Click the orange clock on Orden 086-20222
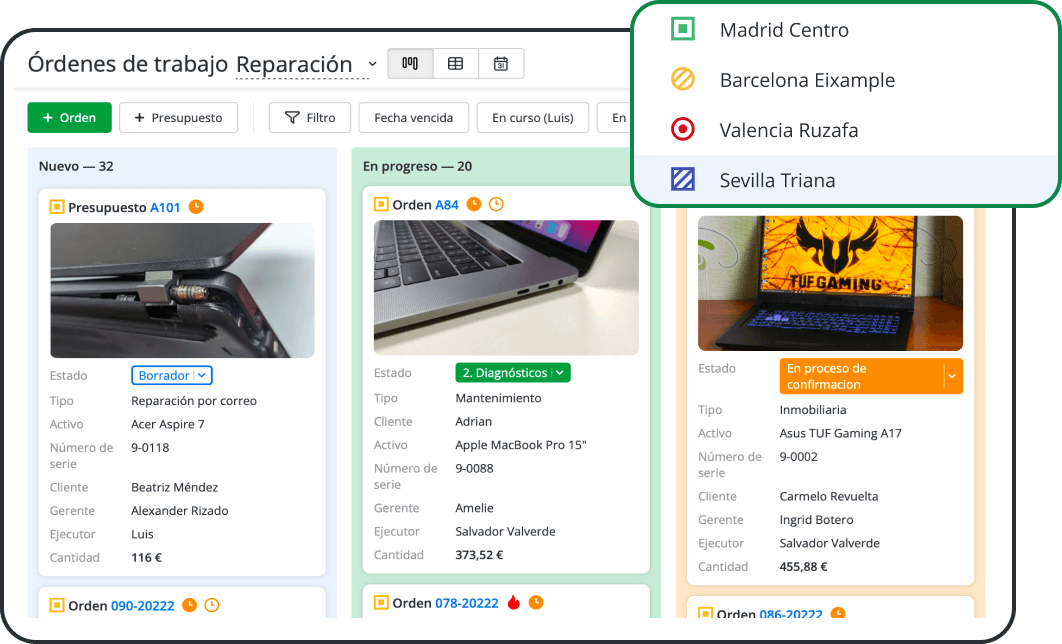 pyautogui.click(x=838, y=614)
